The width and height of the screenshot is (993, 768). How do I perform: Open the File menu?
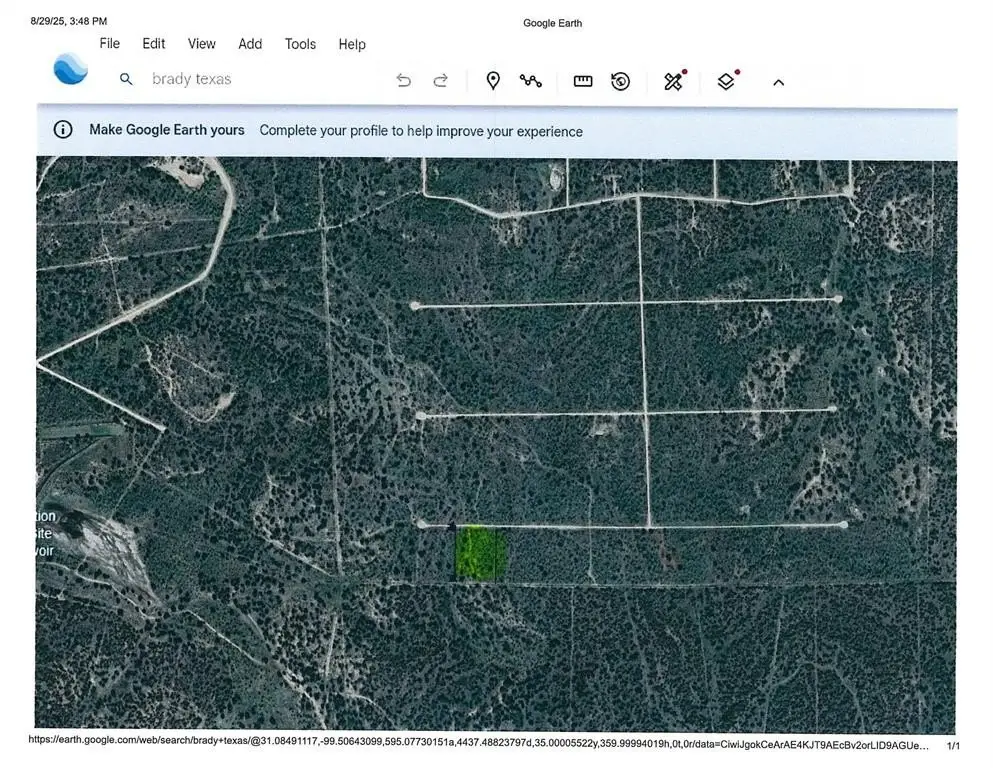(109, 44)
